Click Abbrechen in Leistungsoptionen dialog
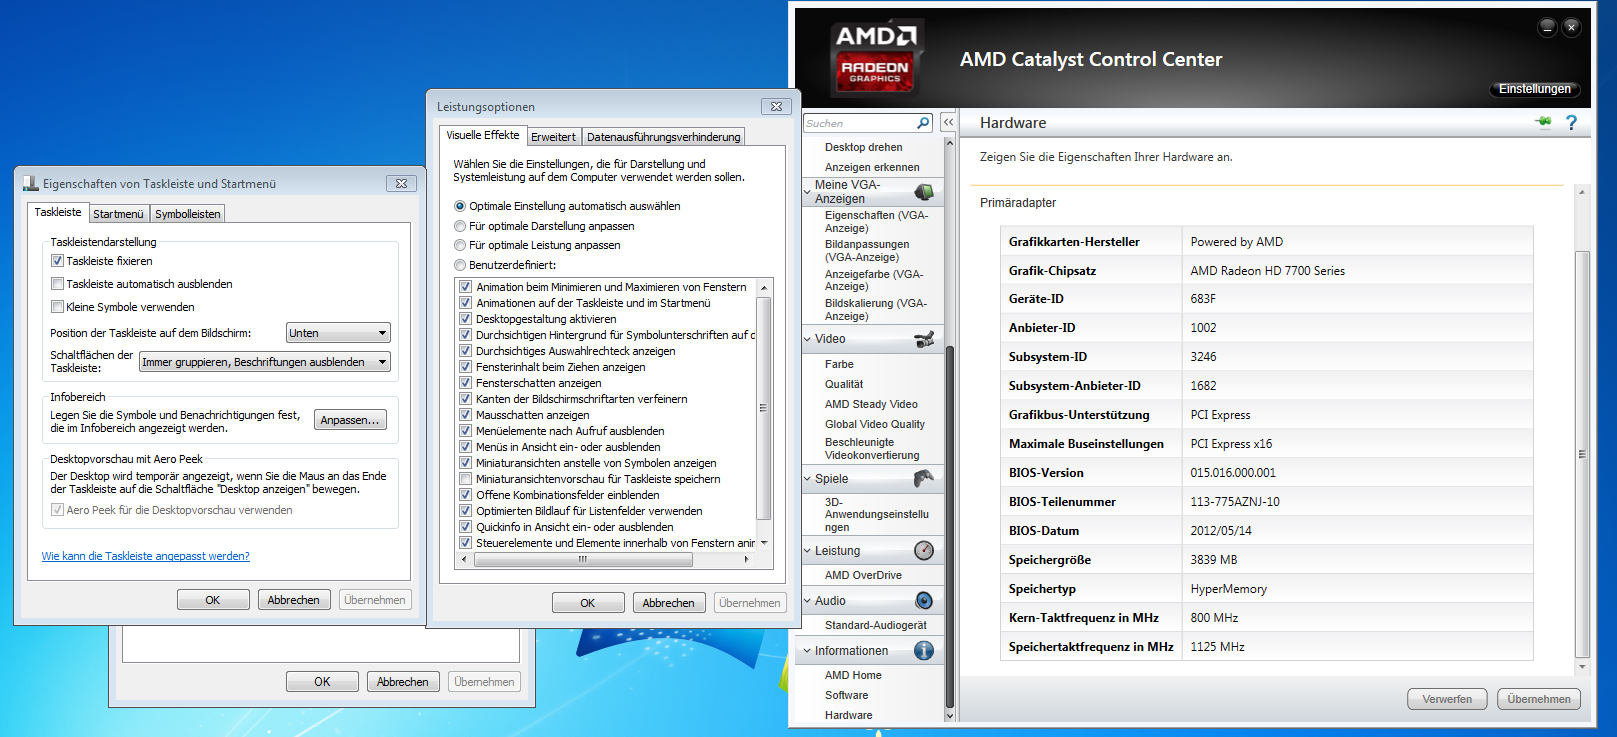This screenshot has width=1617, height=737. (668, 603)
